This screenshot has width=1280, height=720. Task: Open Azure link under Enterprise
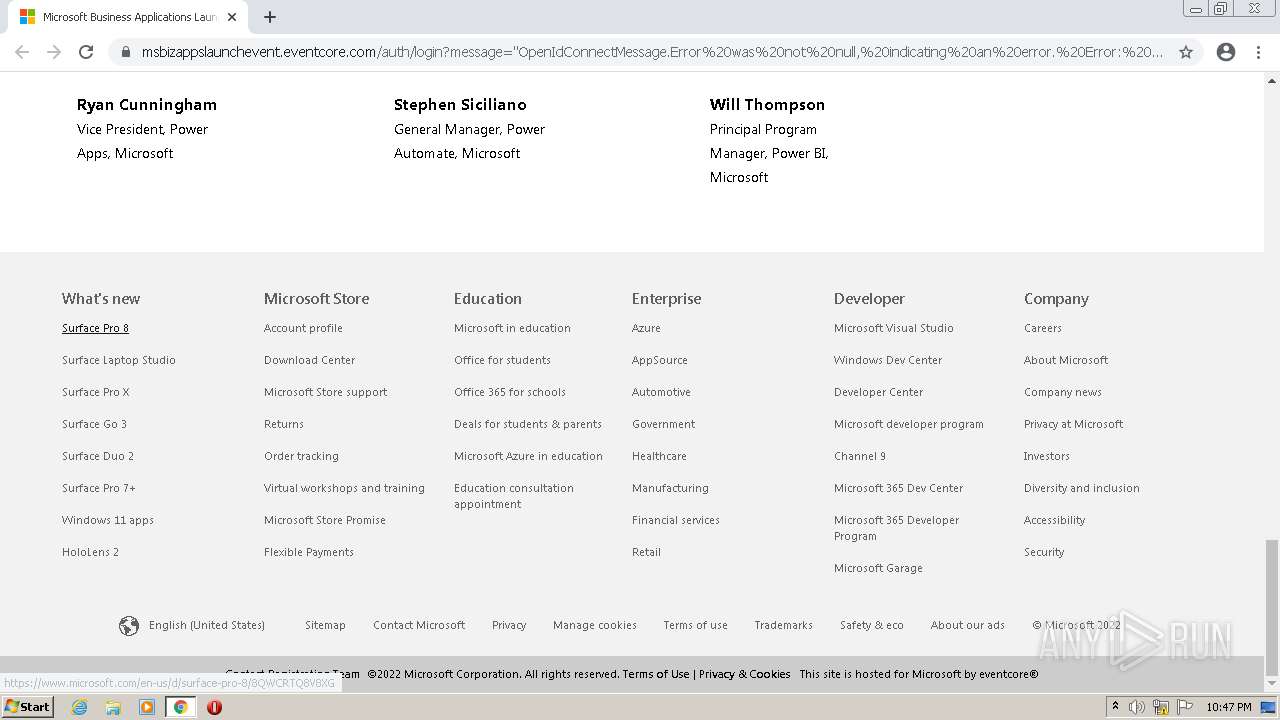point(646,328)
